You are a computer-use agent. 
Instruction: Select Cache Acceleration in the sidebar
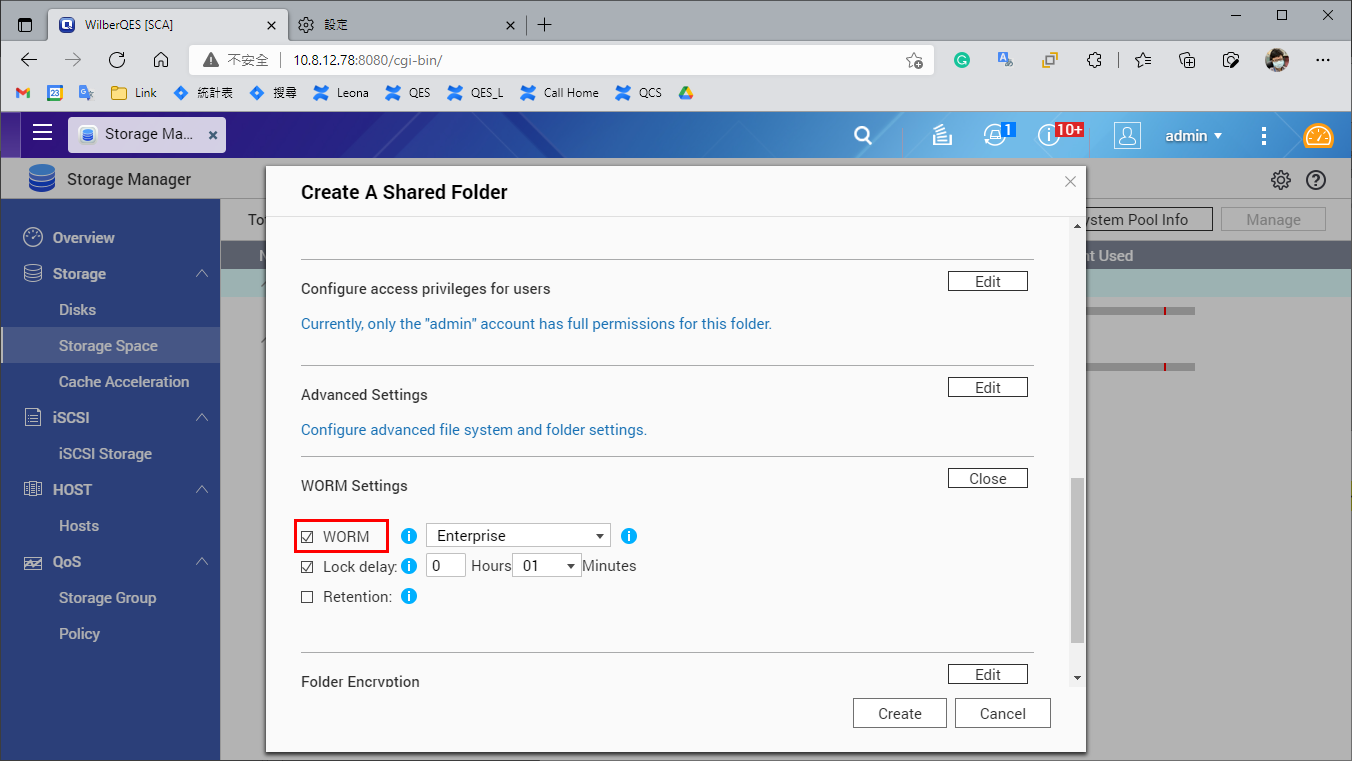123,382
